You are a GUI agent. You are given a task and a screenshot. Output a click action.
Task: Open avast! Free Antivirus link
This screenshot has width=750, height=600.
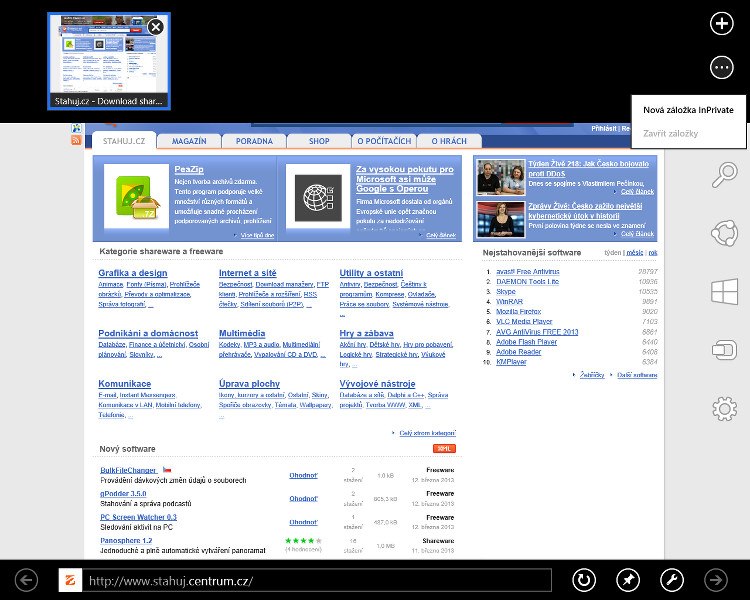(x=528, y=271)
